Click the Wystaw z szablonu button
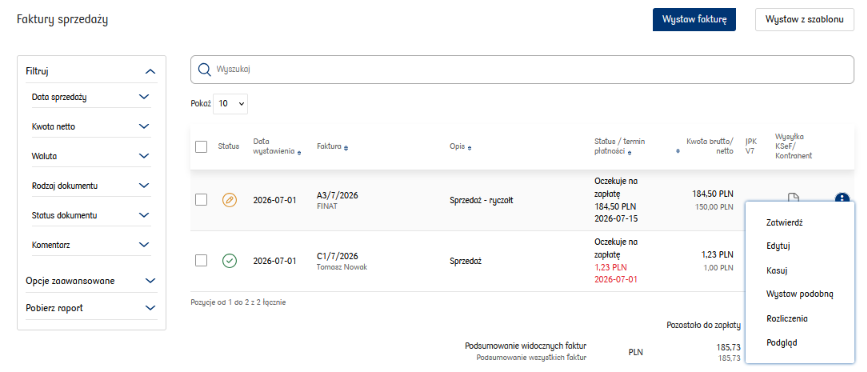 (x=805, y=19)
